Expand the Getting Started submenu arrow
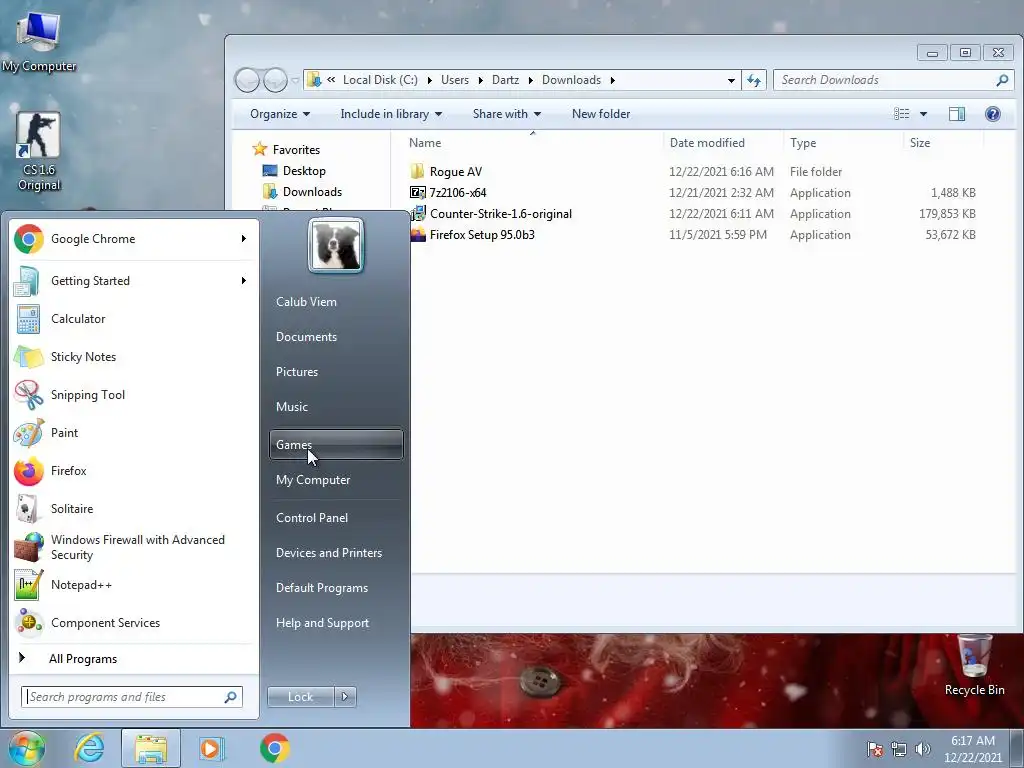1024x768 pixels. click(x=244, y=281)
